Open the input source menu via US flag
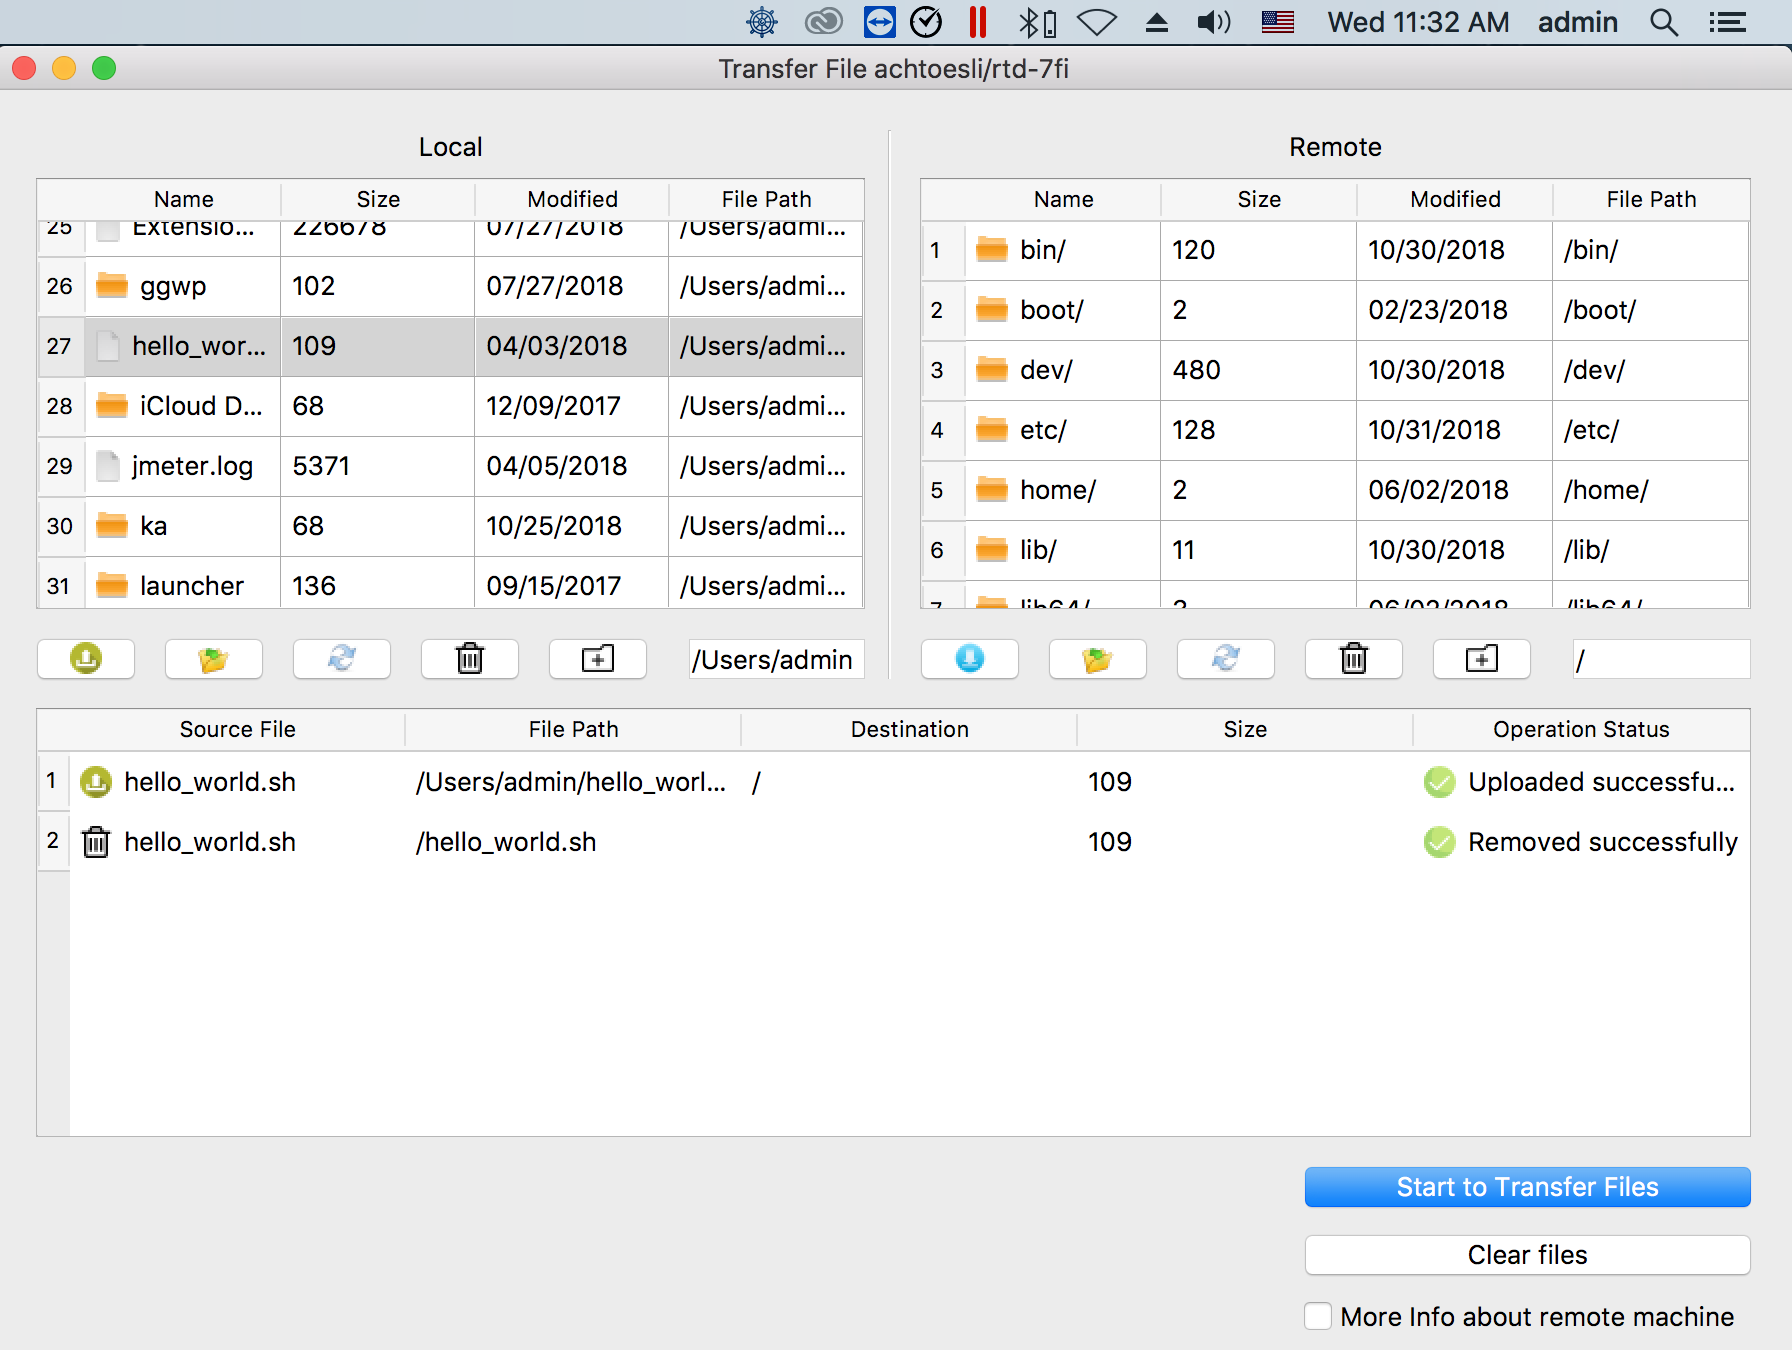 pyautogui.click(x=1277, y=21)
